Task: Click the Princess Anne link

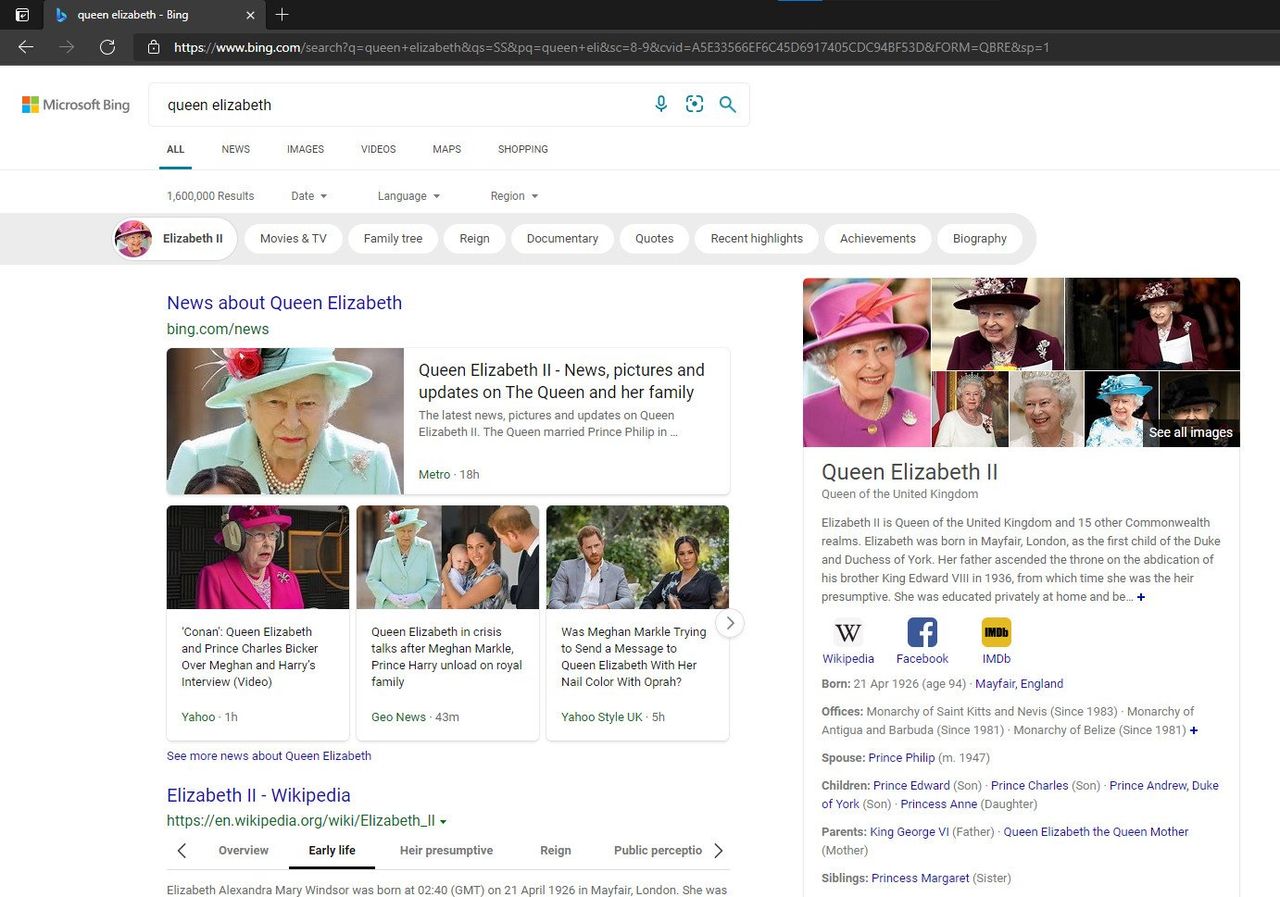Action: (x=939, y=804)
